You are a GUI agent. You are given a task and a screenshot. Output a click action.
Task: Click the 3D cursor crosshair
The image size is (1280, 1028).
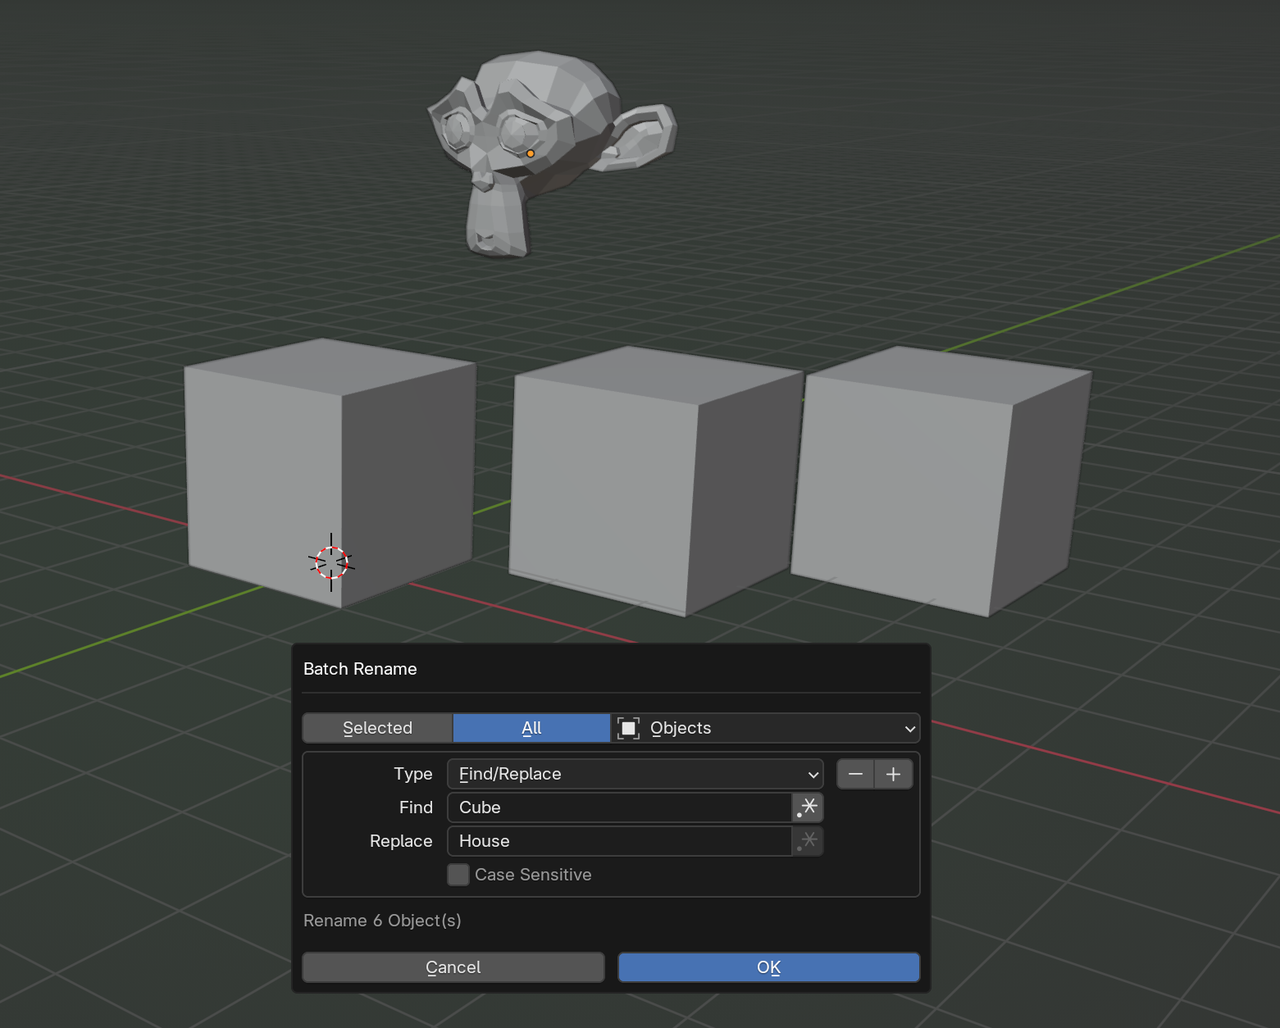point(331,563)
